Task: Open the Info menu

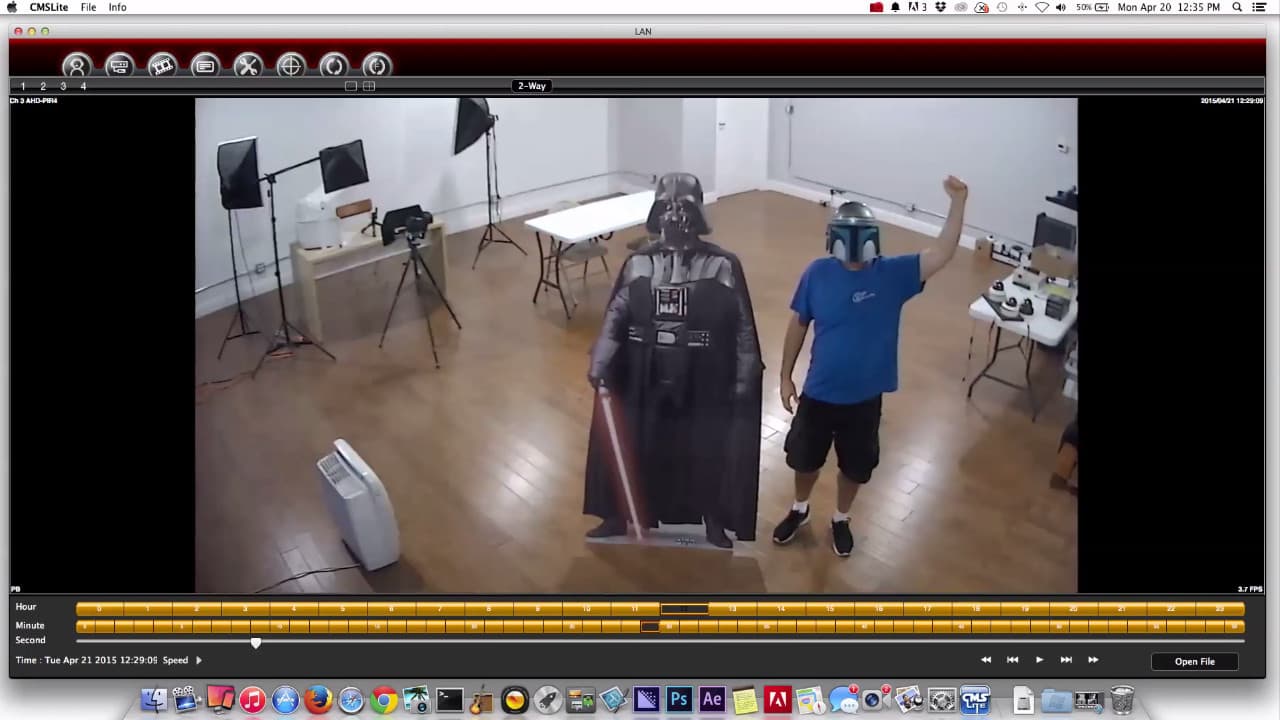Action: click(117, 7)
